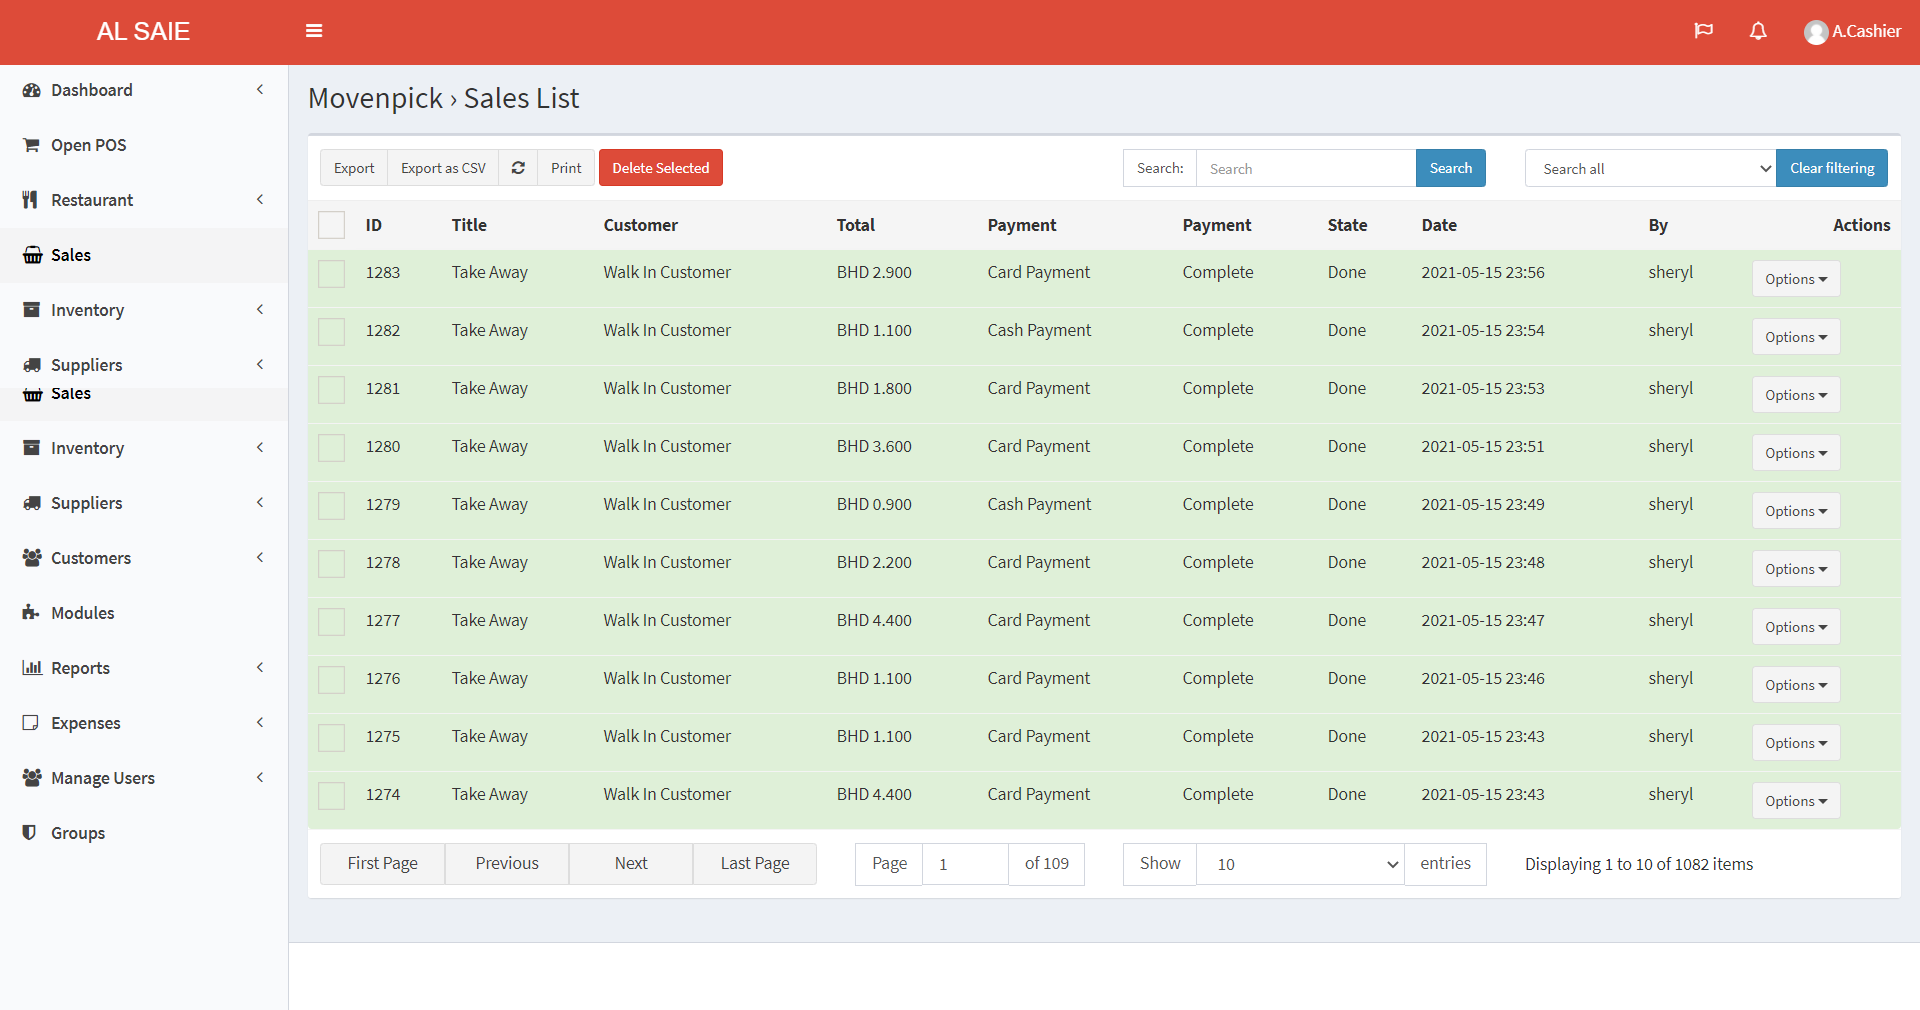Open Options dropdown for sale 1282
This screenshot has width=1920, height=1010.
tap(1796, 337)
